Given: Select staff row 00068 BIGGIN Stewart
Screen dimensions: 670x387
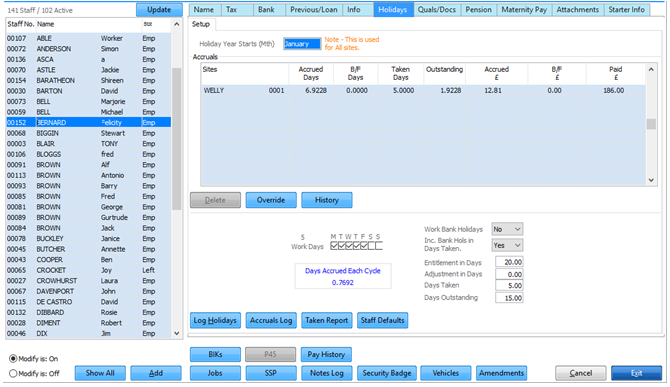Looking at the screenshot, I should [x=88, y=133].
